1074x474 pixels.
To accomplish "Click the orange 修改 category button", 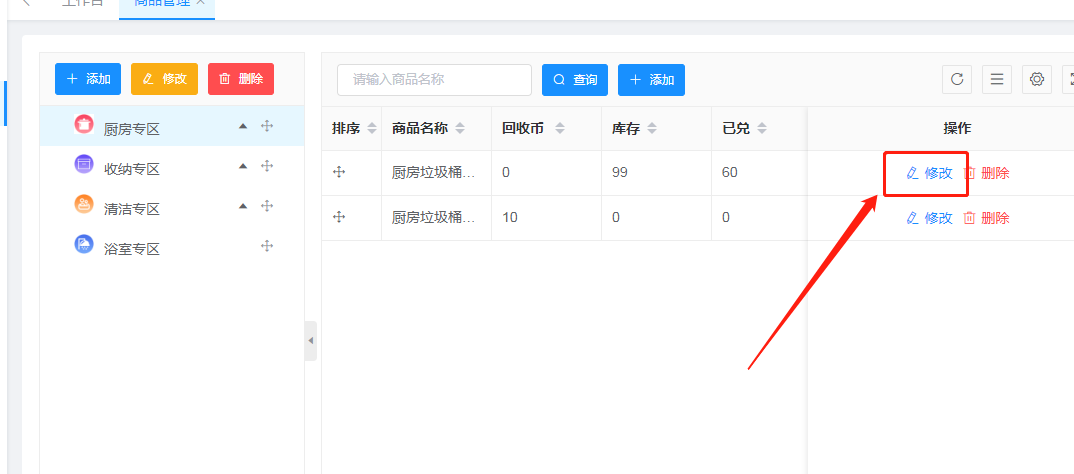I will click(x=164, y=79).
